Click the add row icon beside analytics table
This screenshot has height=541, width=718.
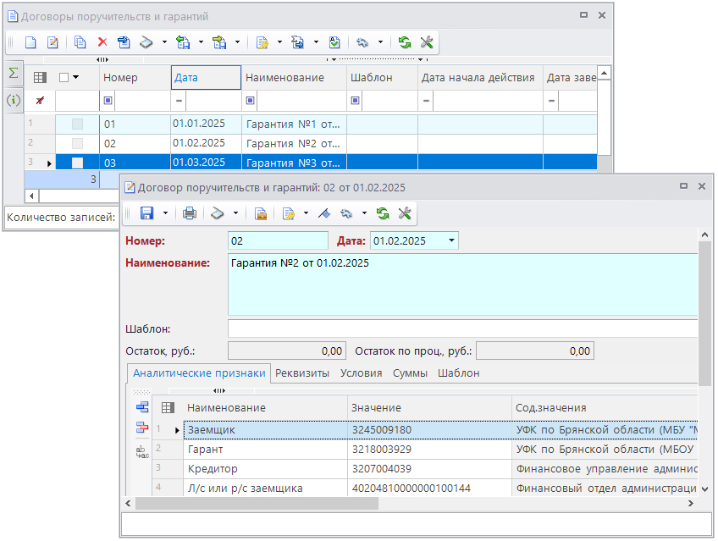tap(141, 407)
